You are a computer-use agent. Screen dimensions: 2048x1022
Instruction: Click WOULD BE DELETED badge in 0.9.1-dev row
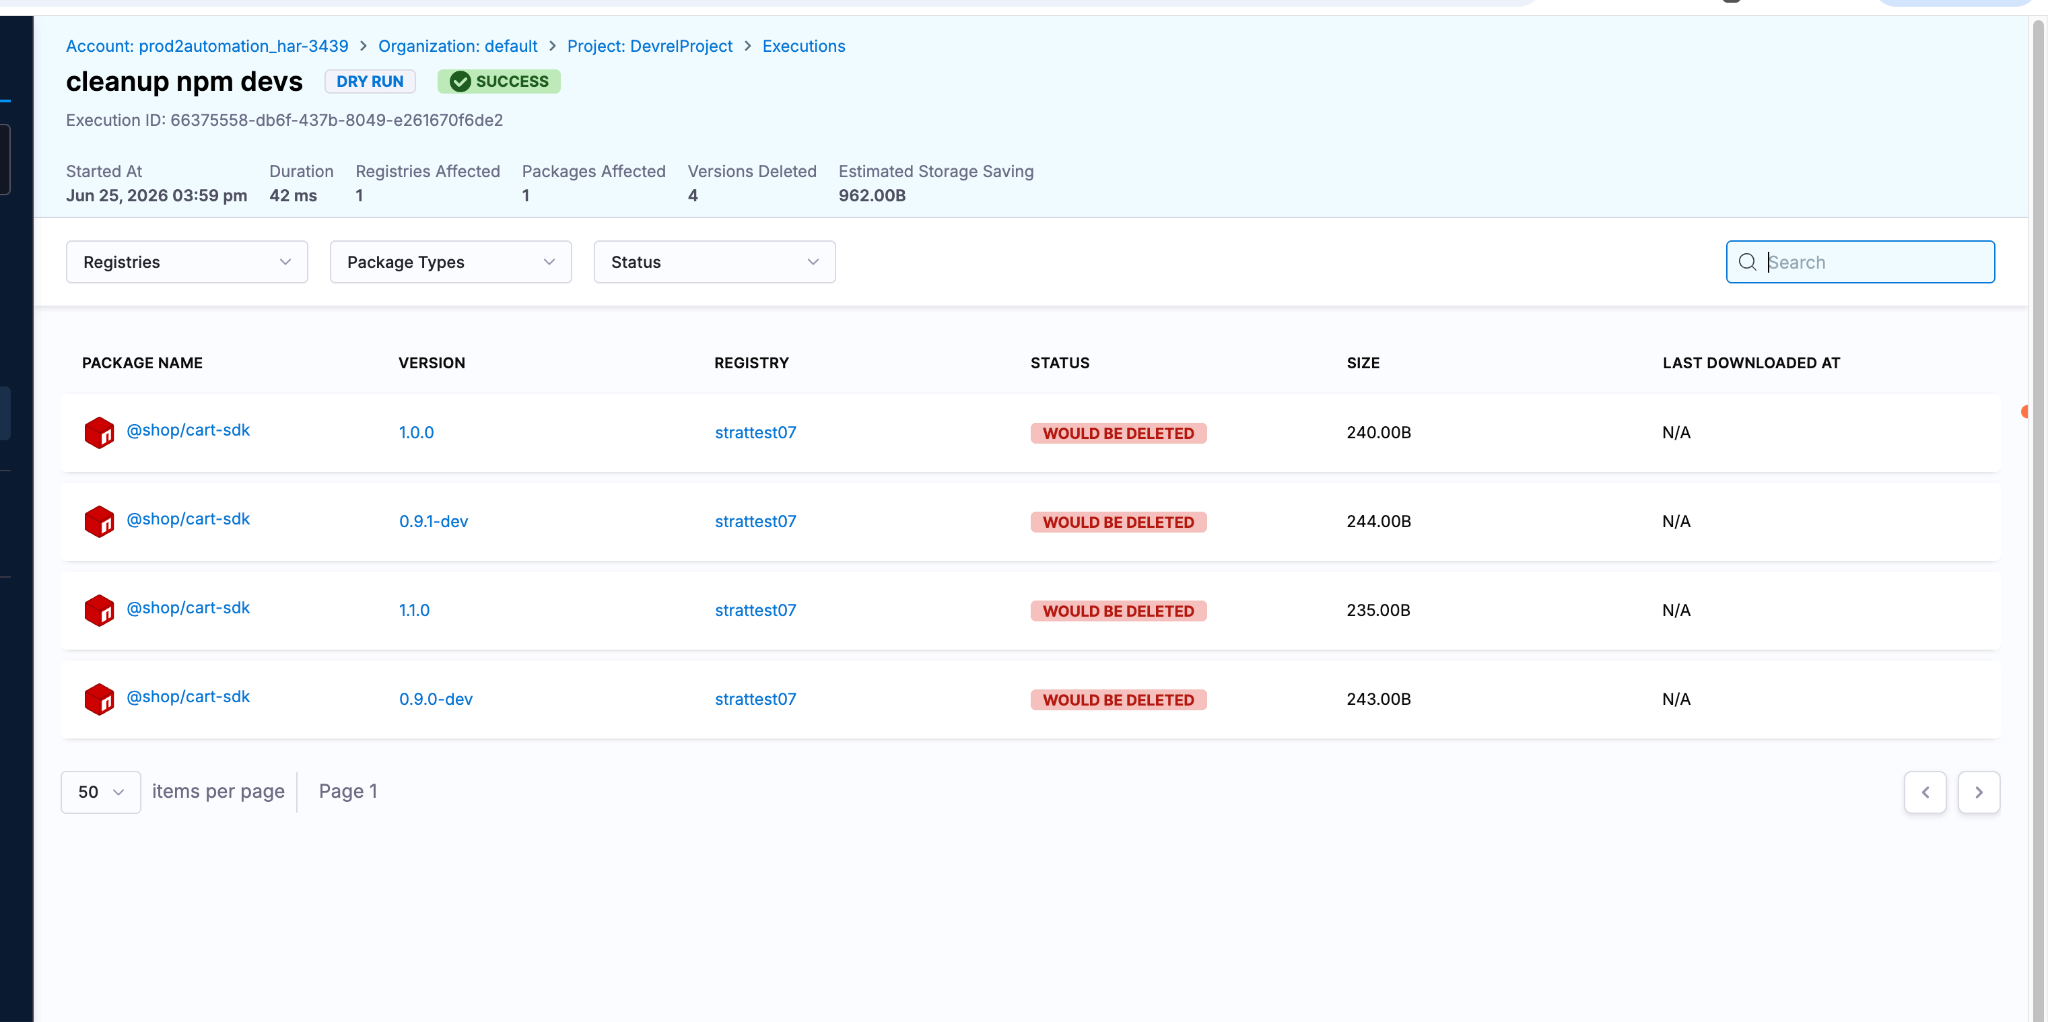(x=1118, y=522)
